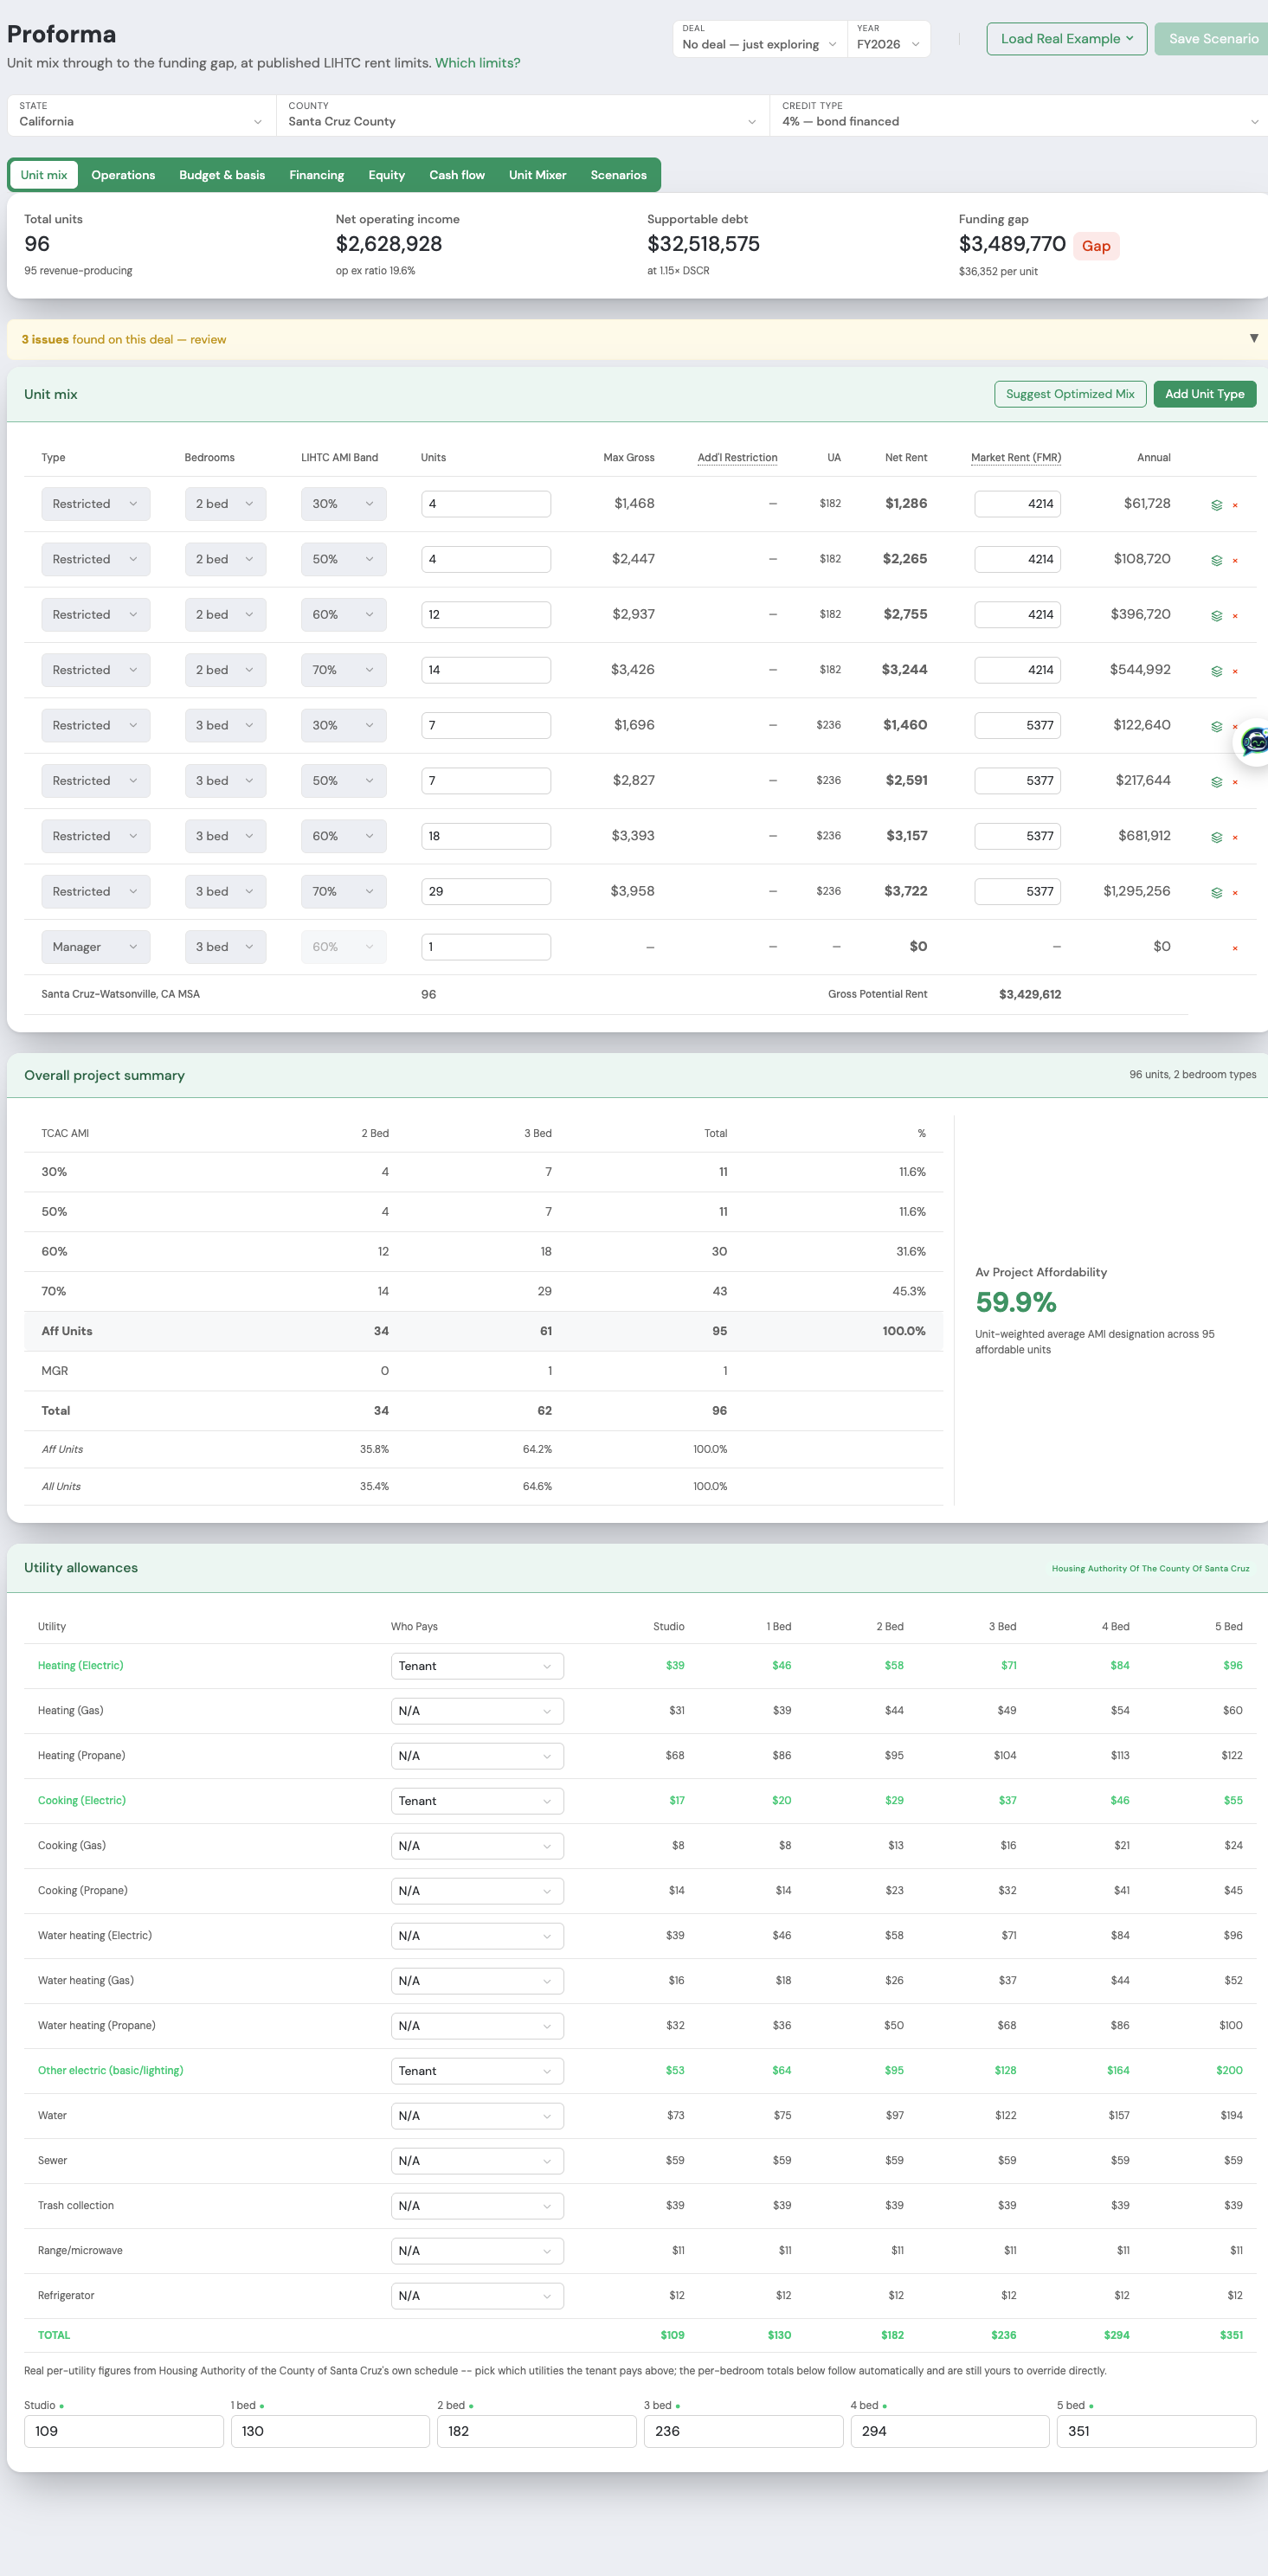Delete the unit row with annual $61,728
The height and width of the screenshot is (2576, 1268).
tap(1235, 505)
